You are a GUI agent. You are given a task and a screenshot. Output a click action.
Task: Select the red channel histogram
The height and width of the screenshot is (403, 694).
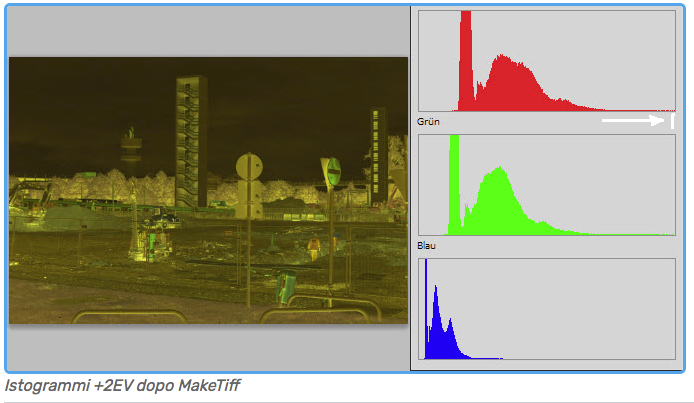[546, 60]
